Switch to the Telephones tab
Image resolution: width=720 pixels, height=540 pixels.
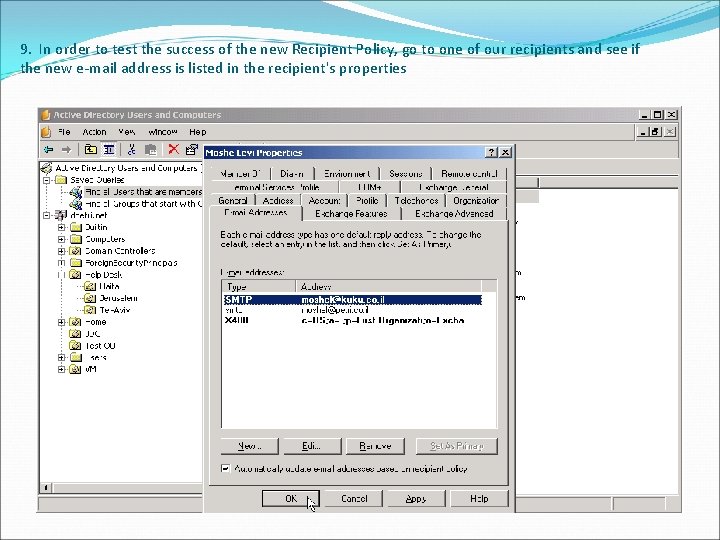416,201
